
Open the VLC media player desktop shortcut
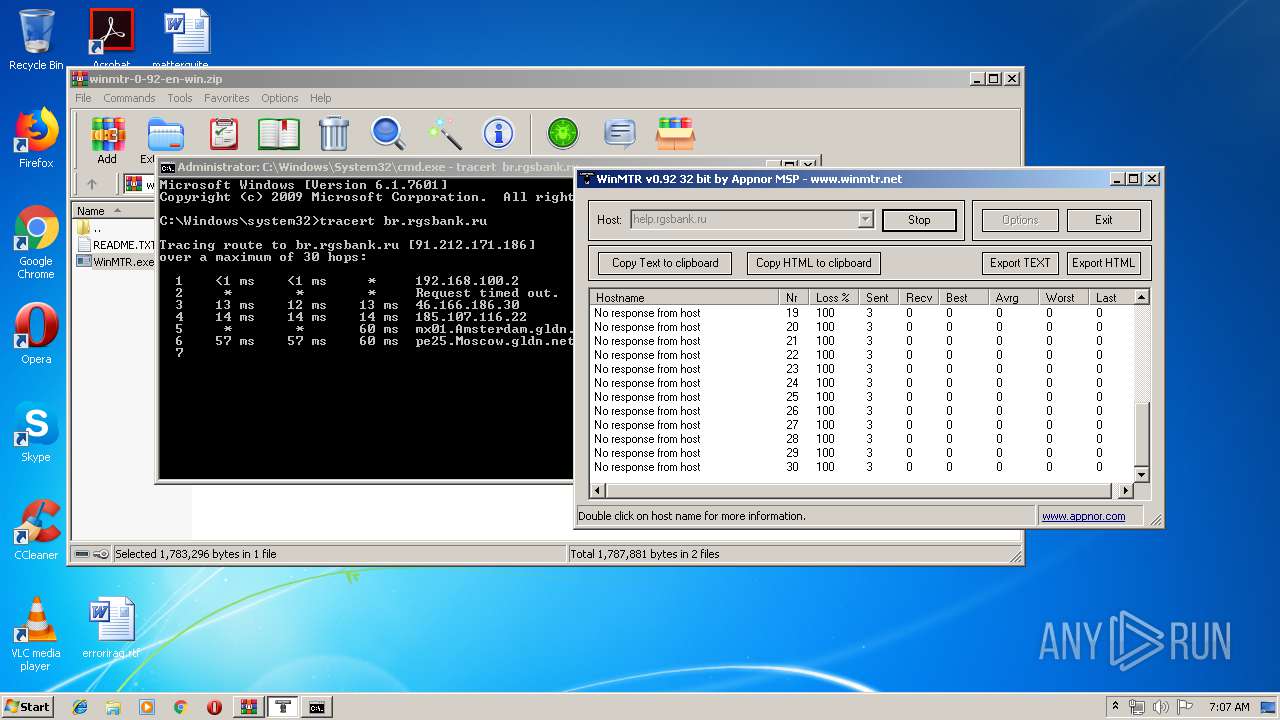click(x=36, y=635)
